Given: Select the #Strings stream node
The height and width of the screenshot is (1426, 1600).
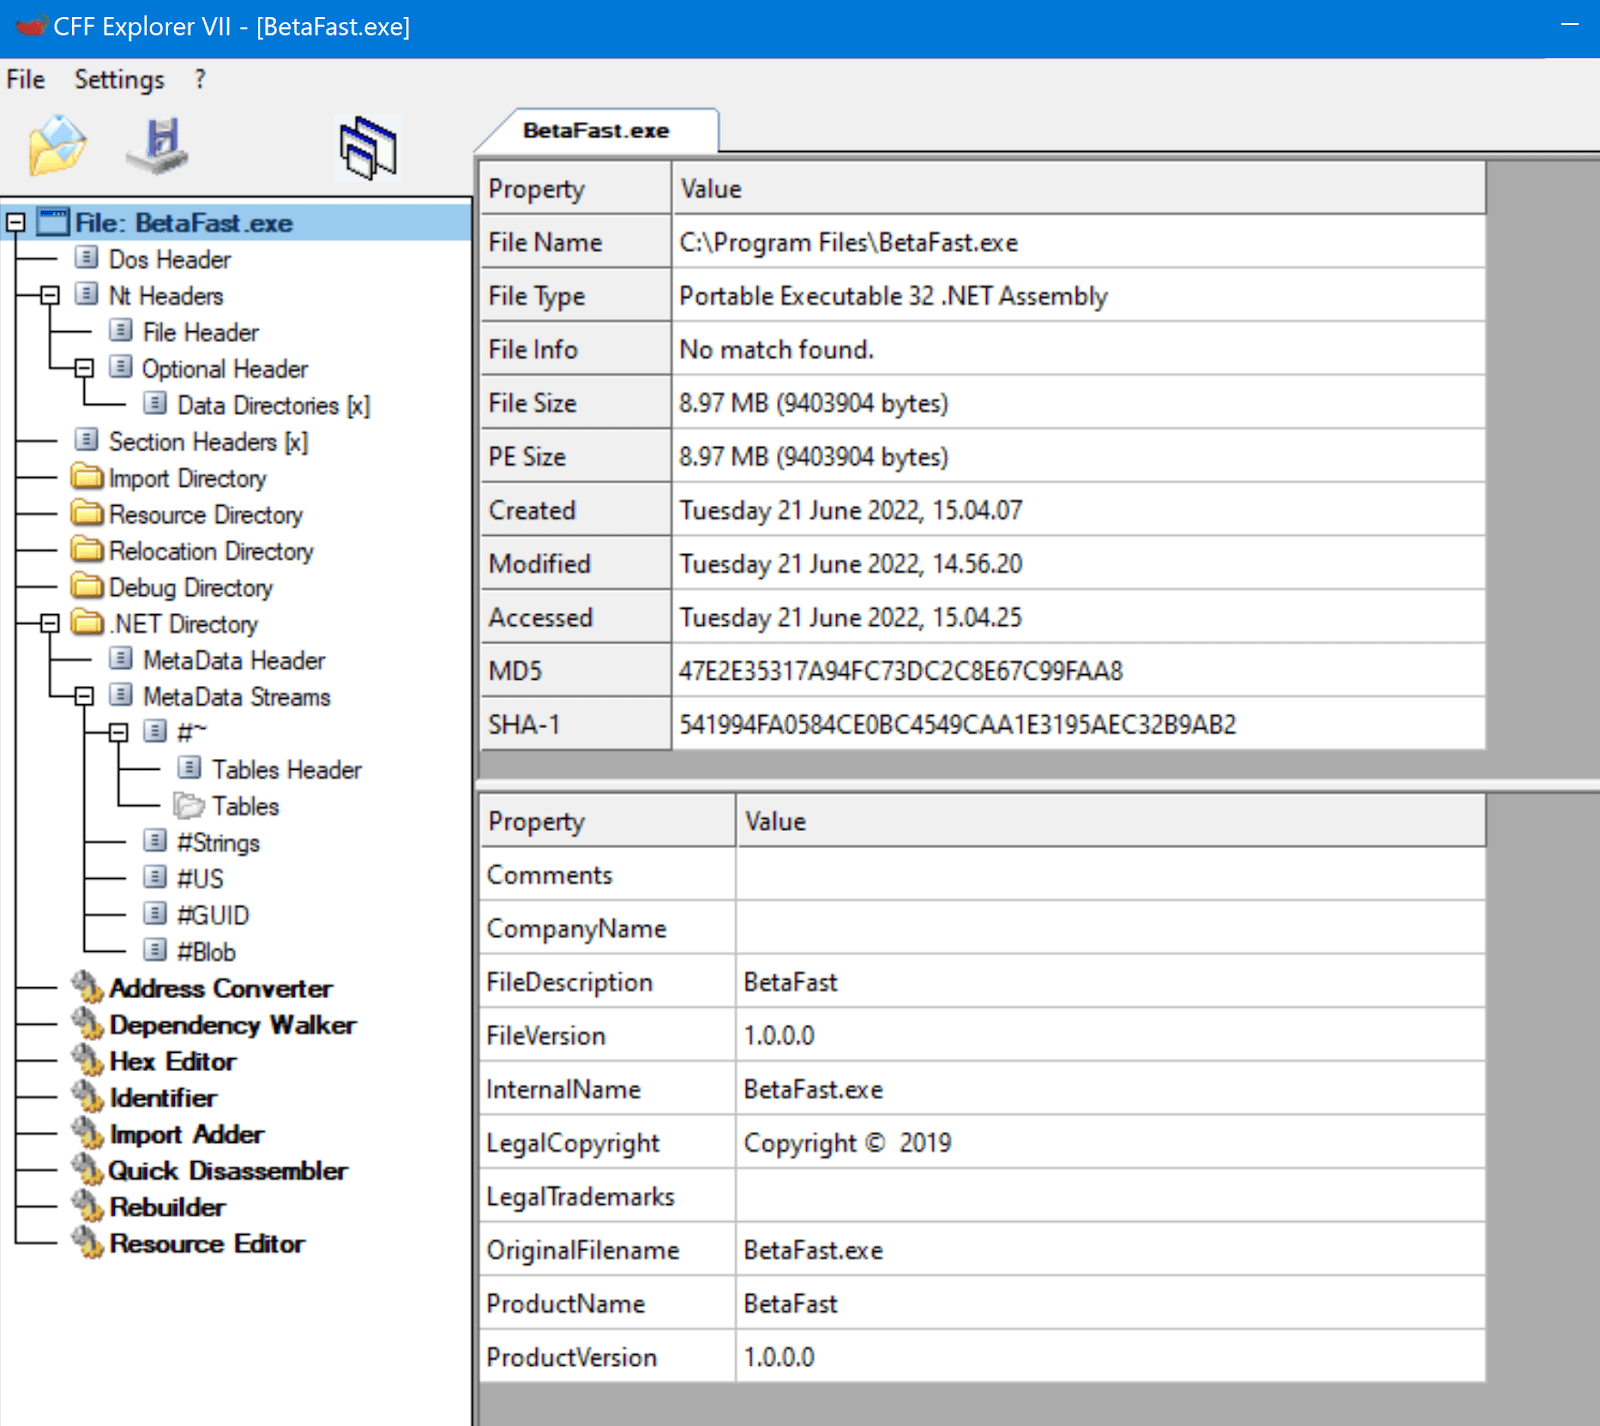Looking at the screenshot, I should [218, 842].
